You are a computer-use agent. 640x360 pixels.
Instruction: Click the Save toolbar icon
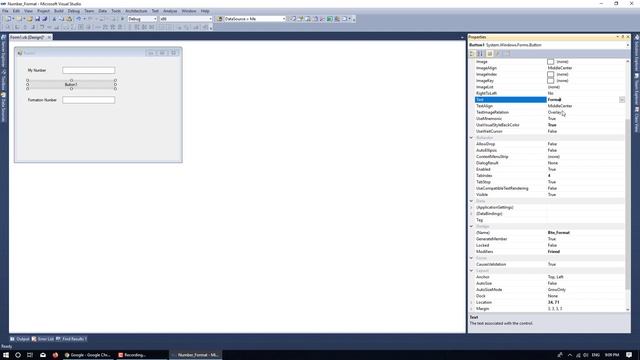click(x=37, y=19)
